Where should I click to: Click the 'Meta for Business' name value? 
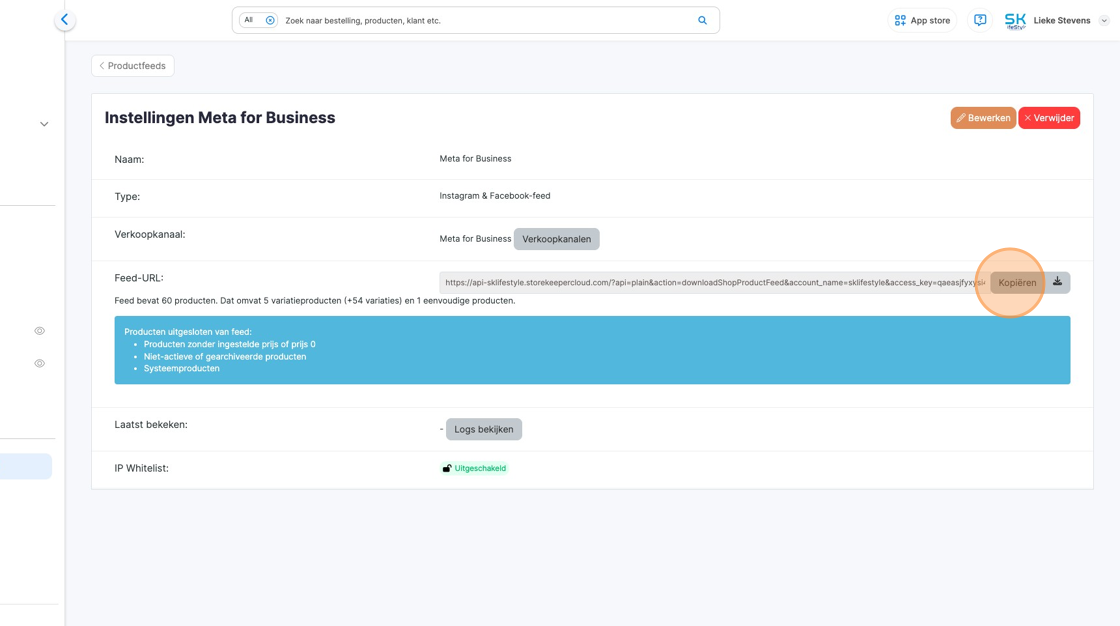(x=475, y=159)
